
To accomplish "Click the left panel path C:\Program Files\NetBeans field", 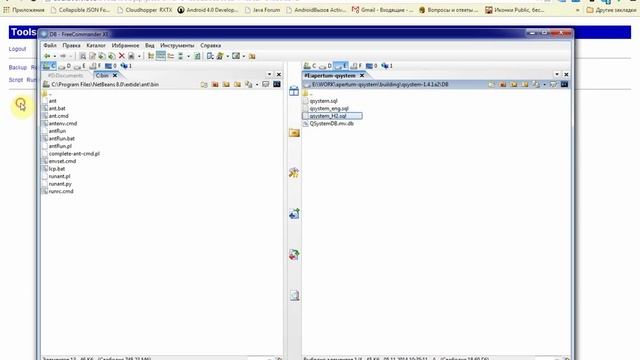I will tap(105, 84).
